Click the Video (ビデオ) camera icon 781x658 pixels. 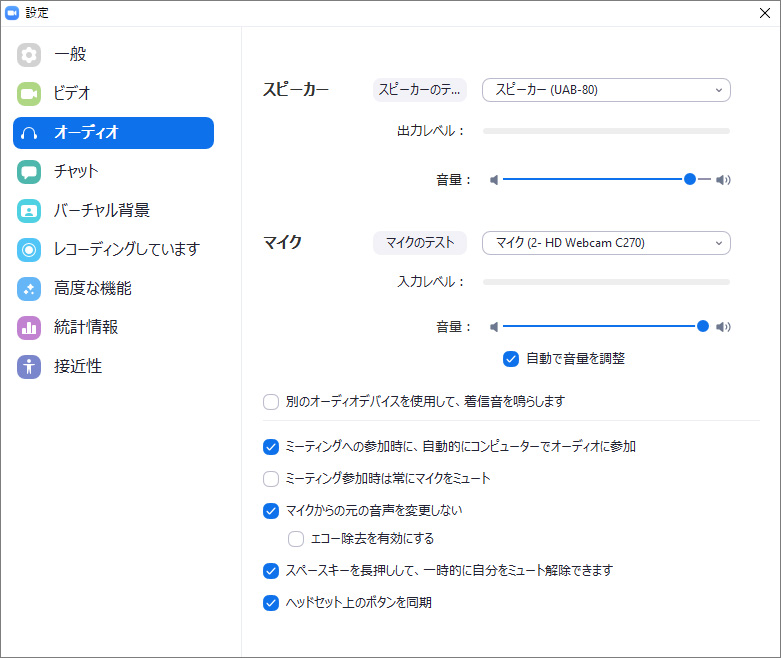pos(29,94)
